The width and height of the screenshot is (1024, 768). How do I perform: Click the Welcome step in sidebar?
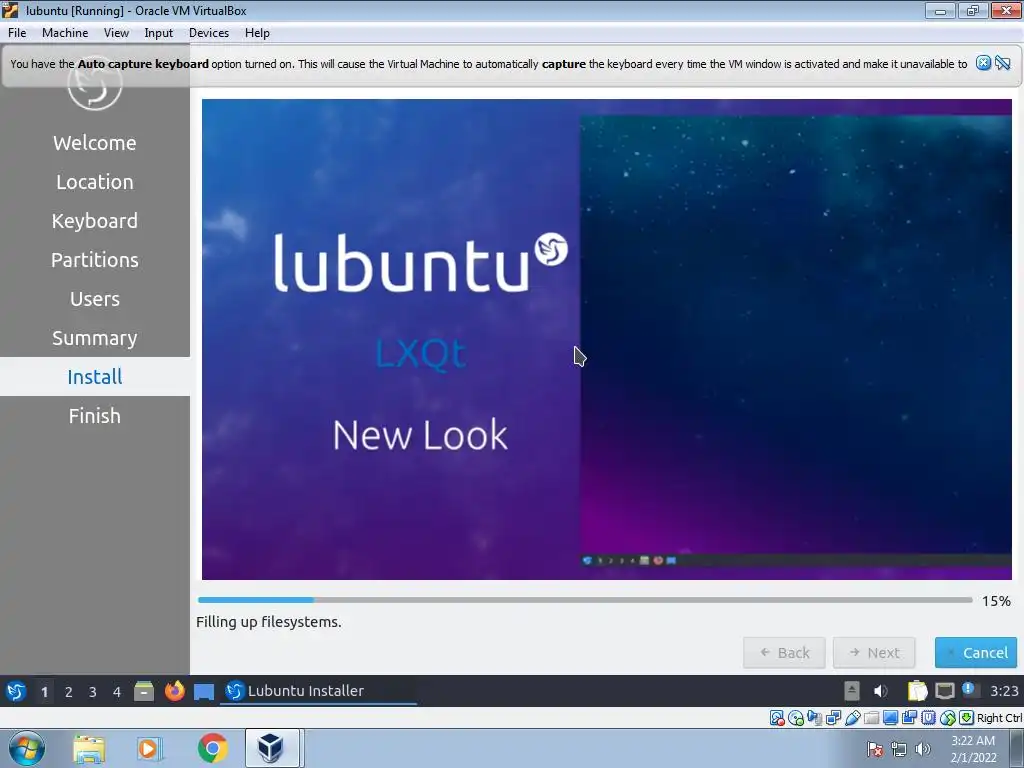coord(95,143)
